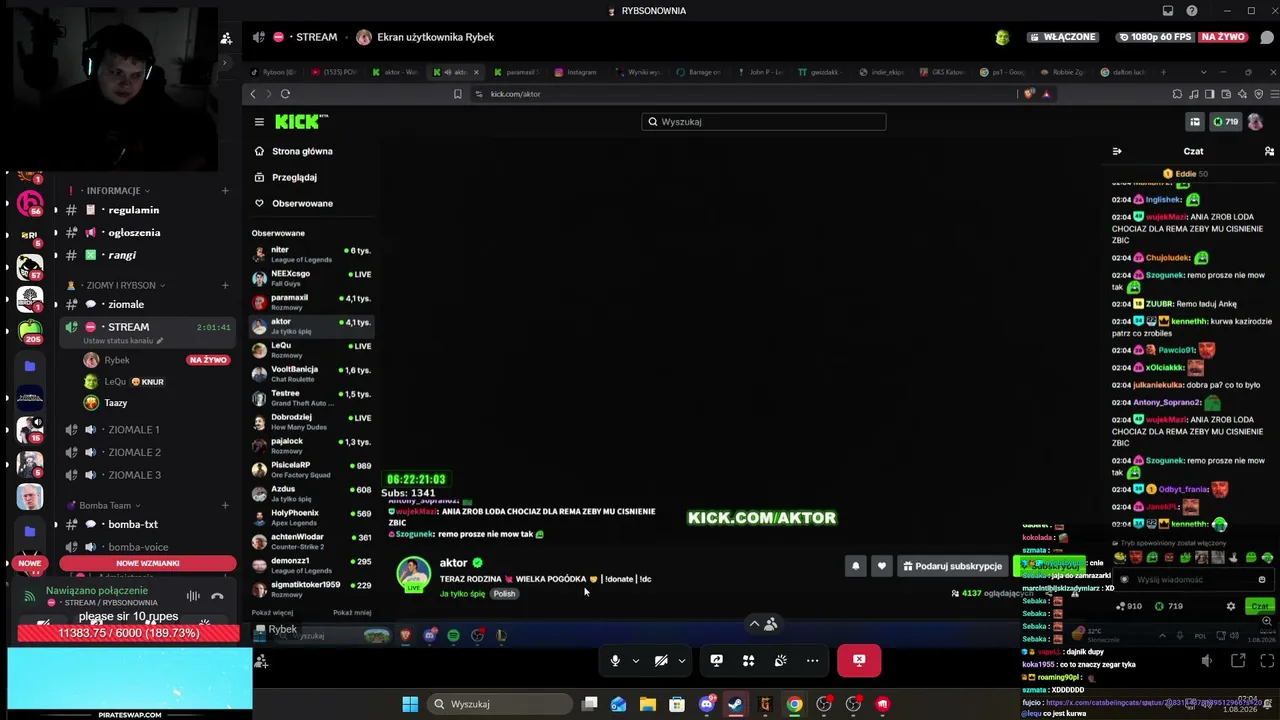The image size is (1280, 720).
Task: Focus the Kick Wyszukaj search field
Action: coord(764,122)
